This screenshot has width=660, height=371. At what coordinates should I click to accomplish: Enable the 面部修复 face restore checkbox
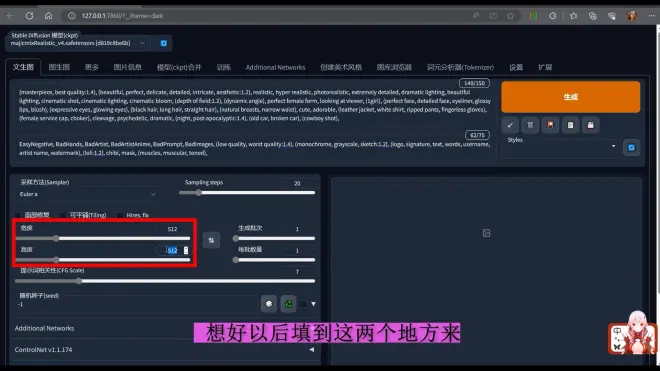click(18, 215)
